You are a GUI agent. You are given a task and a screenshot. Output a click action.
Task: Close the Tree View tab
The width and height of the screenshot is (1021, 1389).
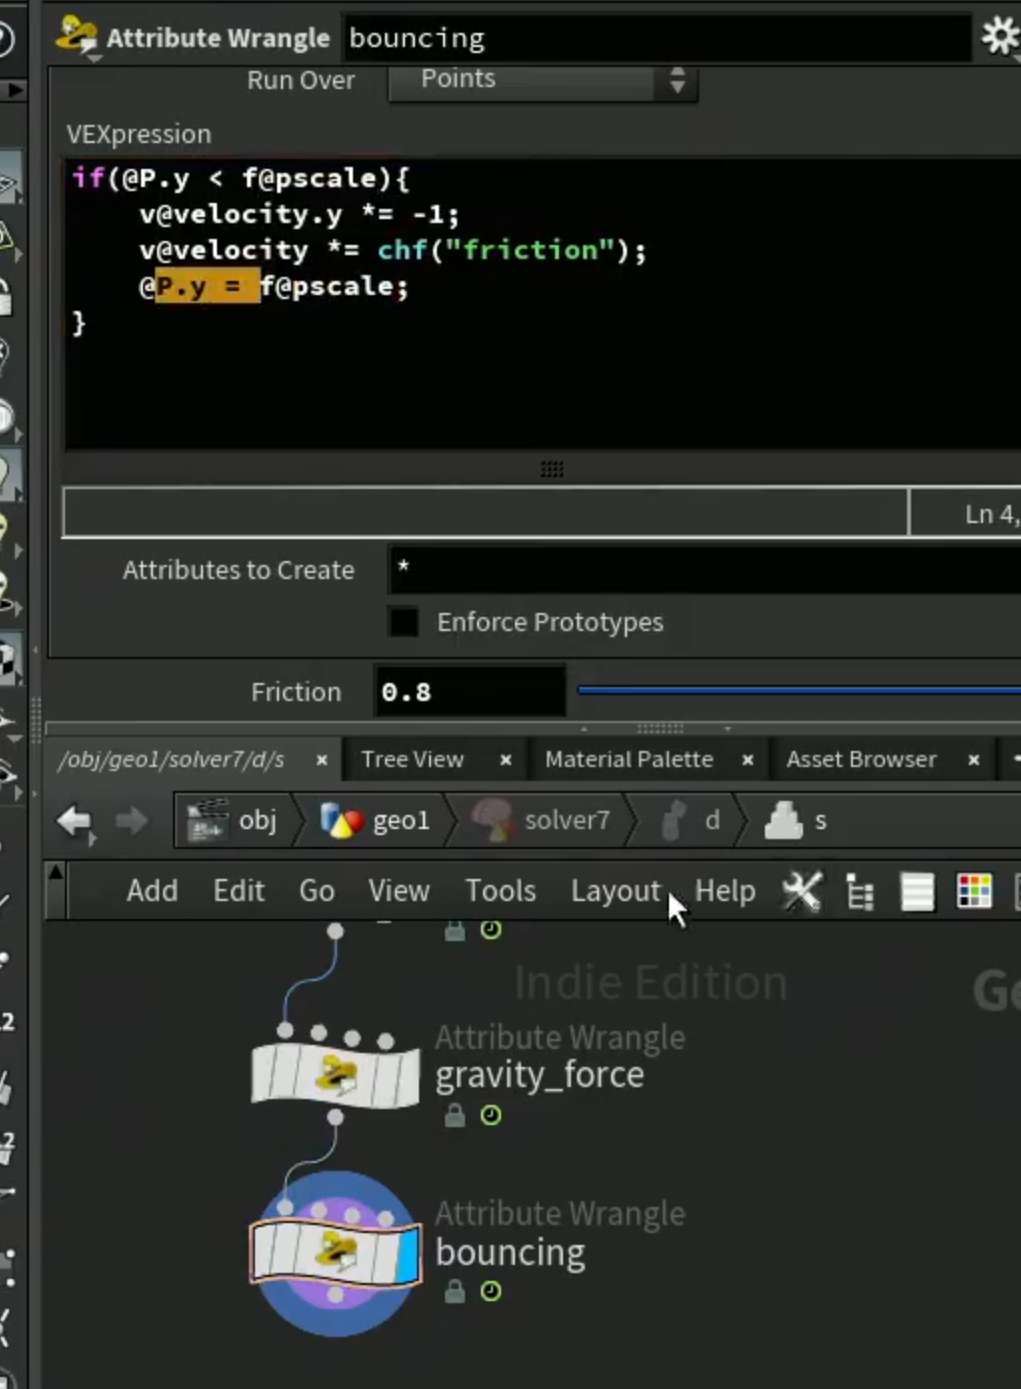tap(506, 761)
